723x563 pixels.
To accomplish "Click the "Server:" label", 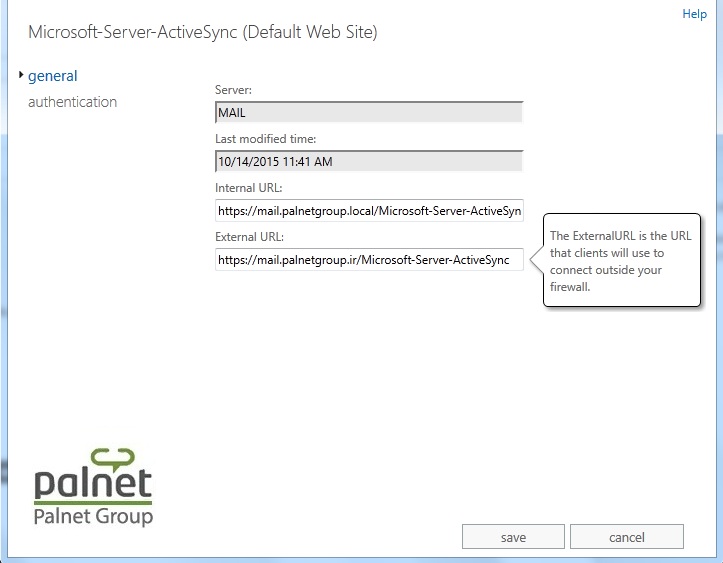I will point(233,90).
